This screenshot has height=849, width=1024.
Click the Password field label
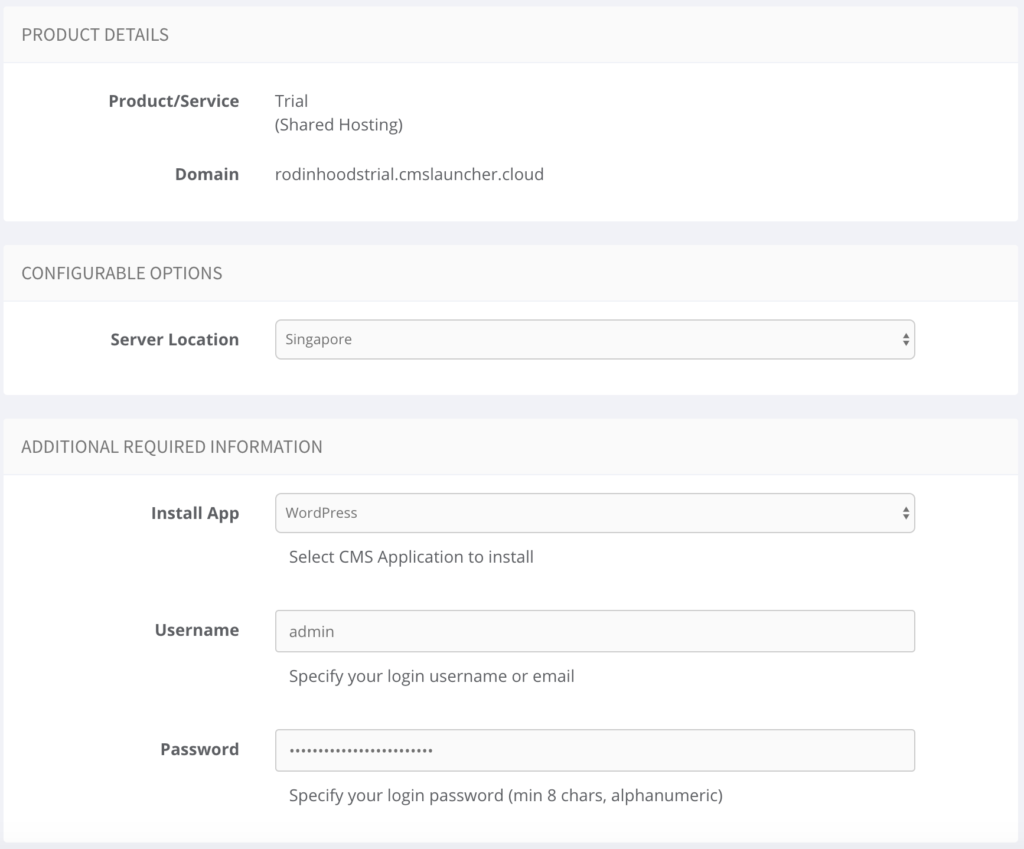click(x=200, y=749)
